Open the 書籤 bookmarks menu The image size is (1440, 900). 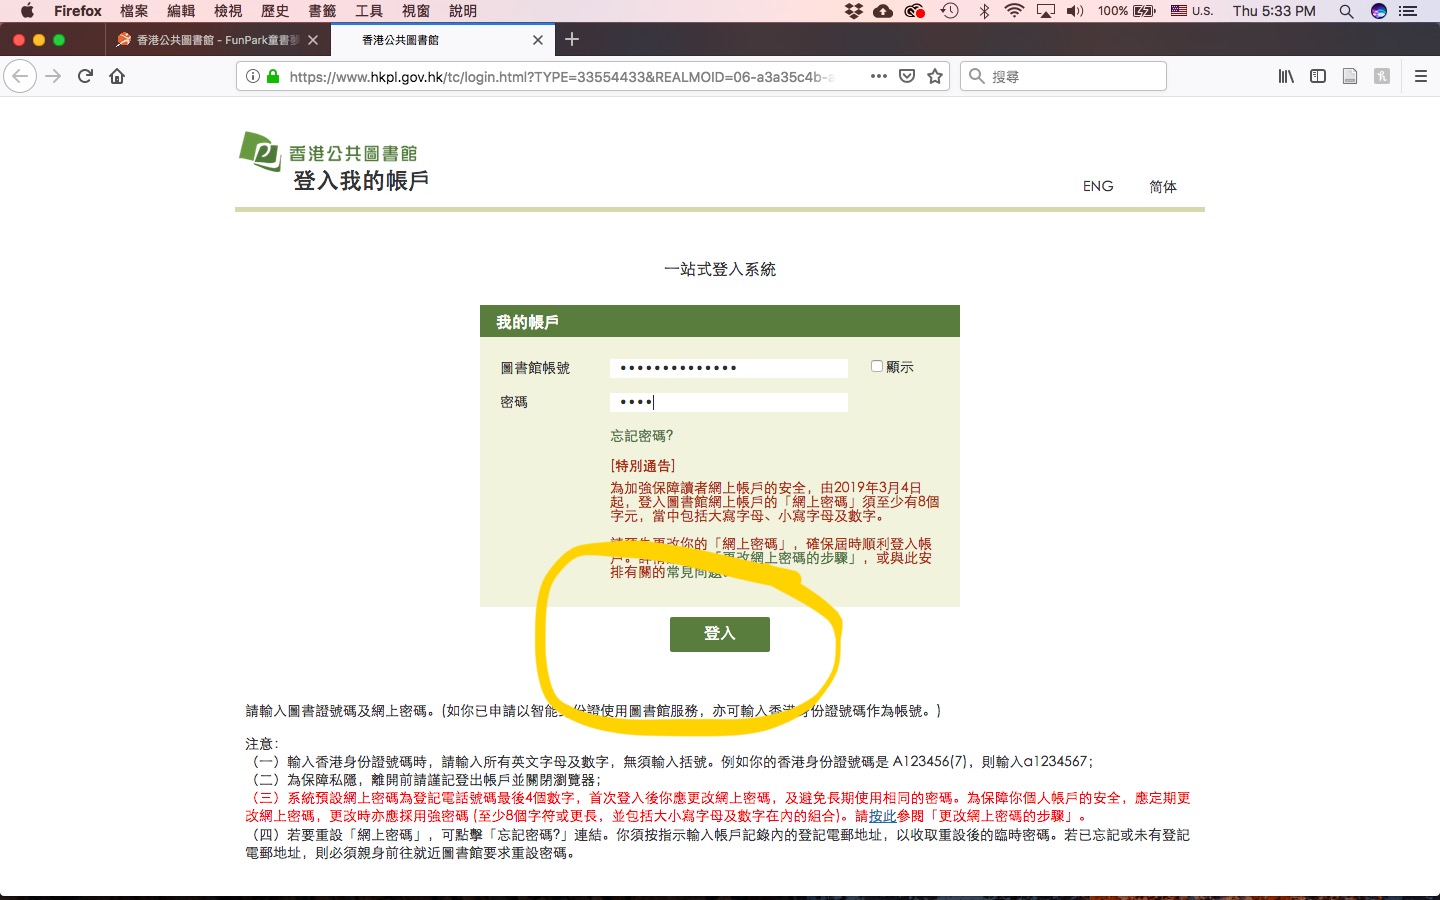(x=322, y=11)
